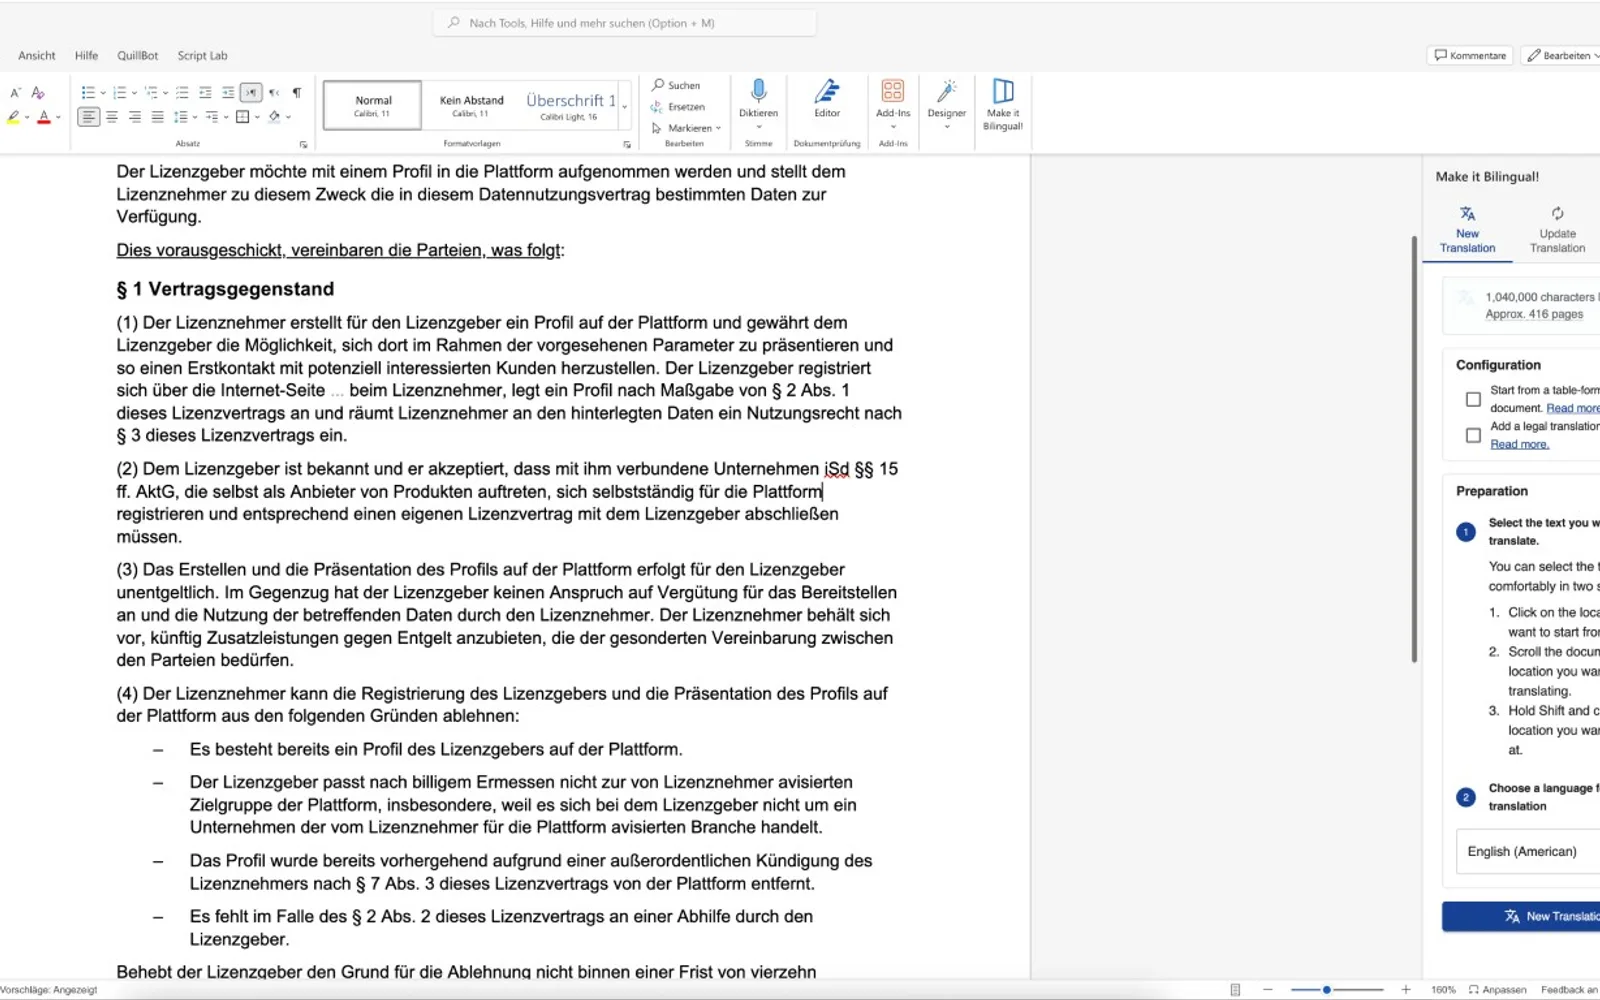Image resolution: width=1600 pixels, height=1000 pixels.
Task: Click the bulleted list icon
Action: pos(88,92)
